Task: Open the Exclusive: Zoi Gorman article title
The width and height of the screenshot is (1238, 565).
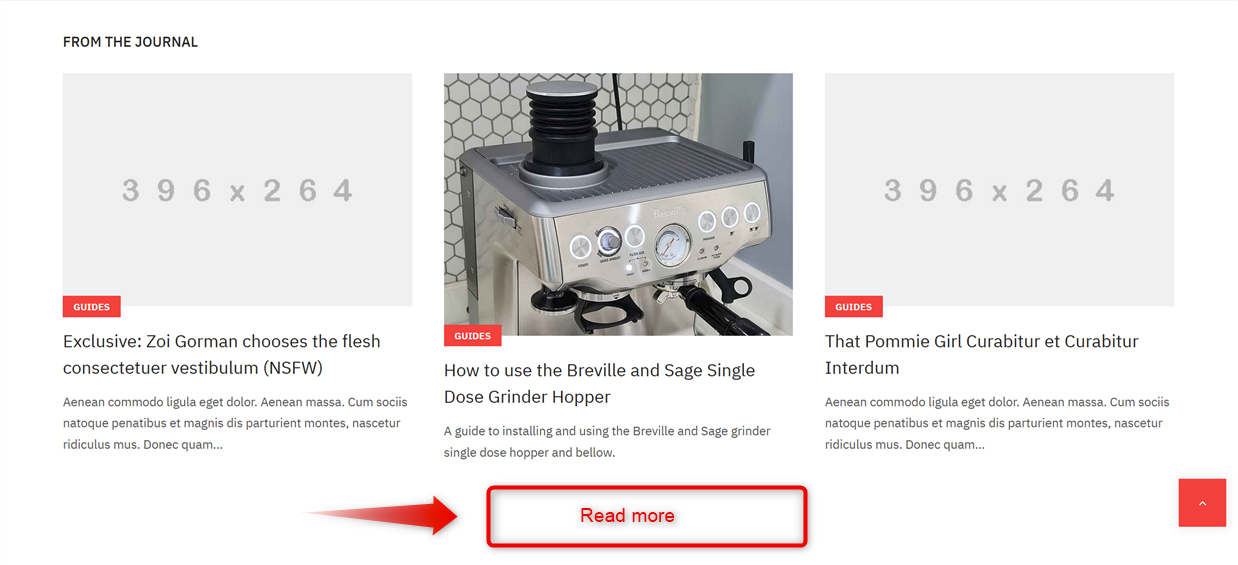Action: [222, 354]
